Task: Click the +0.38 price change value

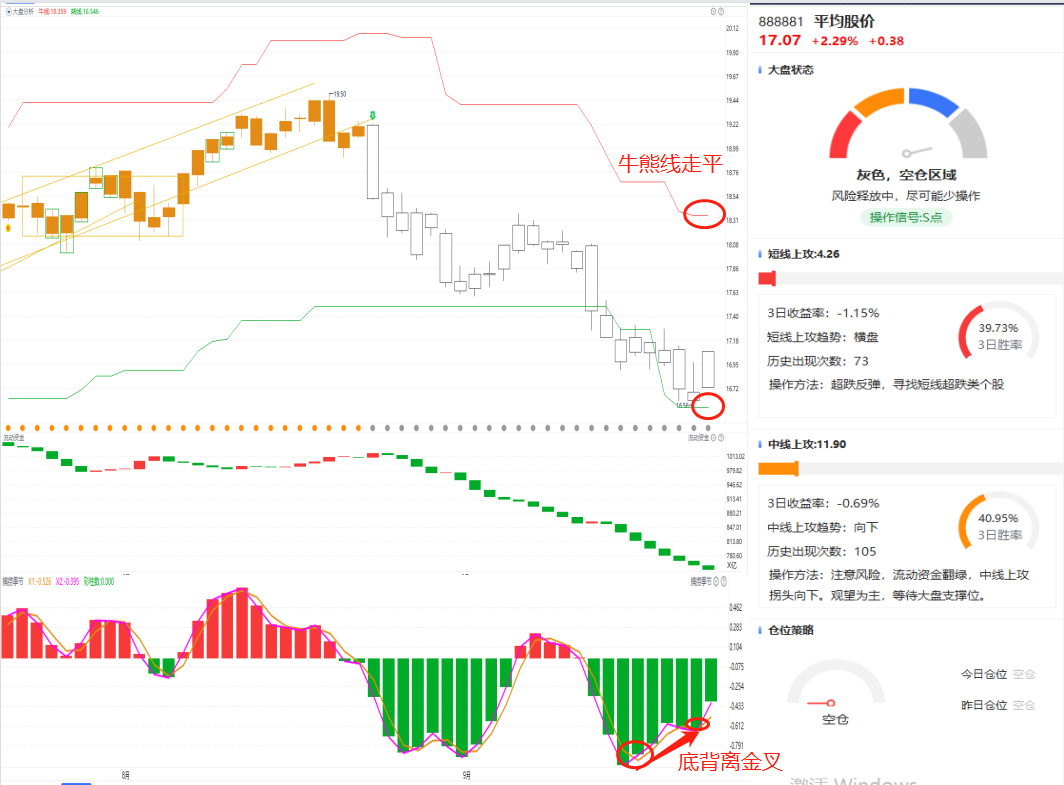Action: click(886, 41)
